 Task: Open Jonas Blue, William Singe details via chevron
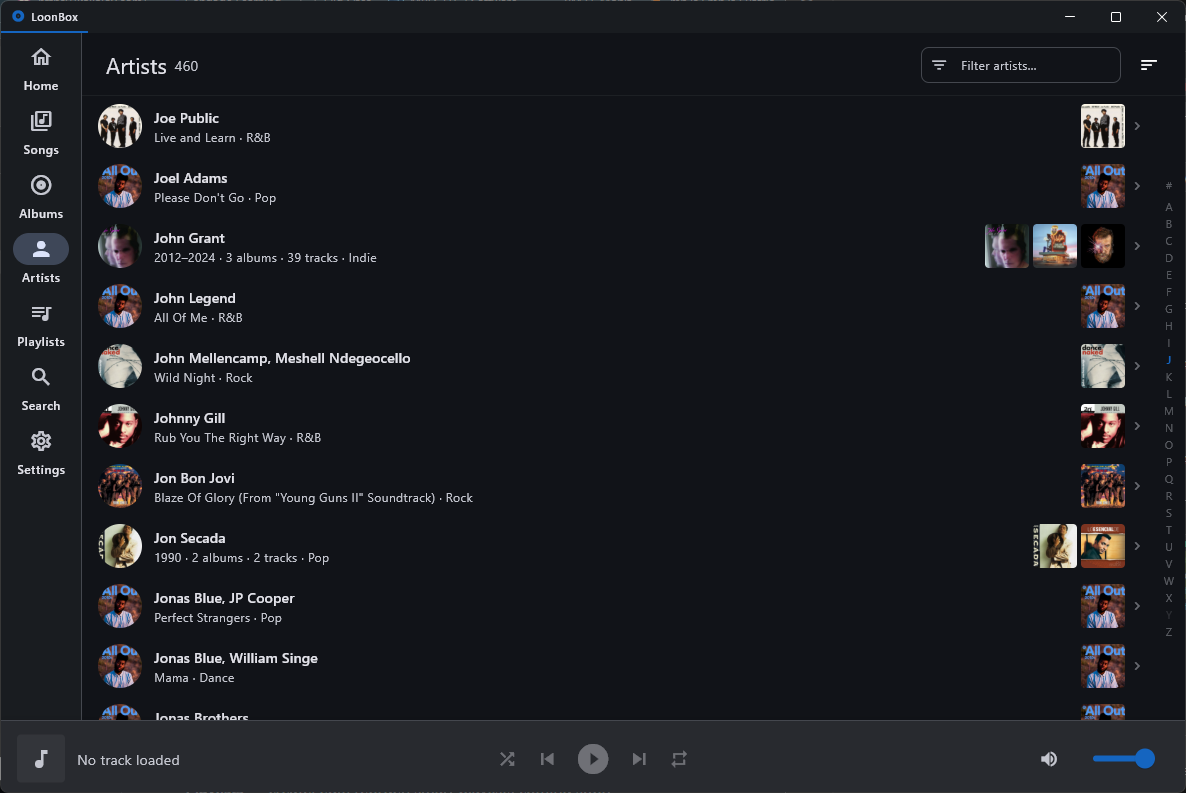pyautogui.click(x=1136, y=665)
